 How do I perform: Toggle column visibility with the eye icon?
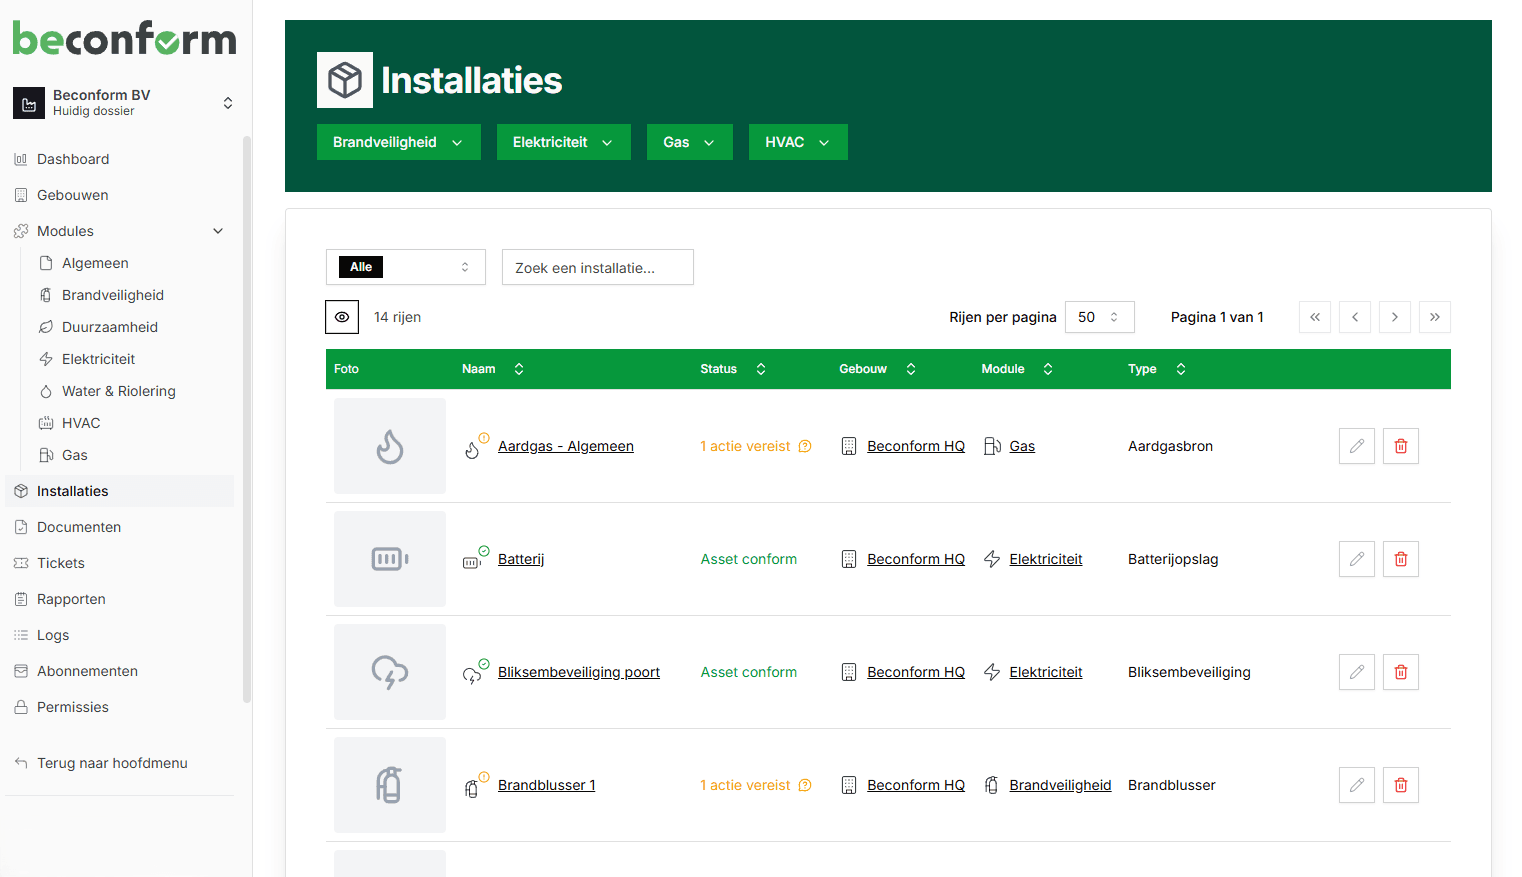[342, 316]
